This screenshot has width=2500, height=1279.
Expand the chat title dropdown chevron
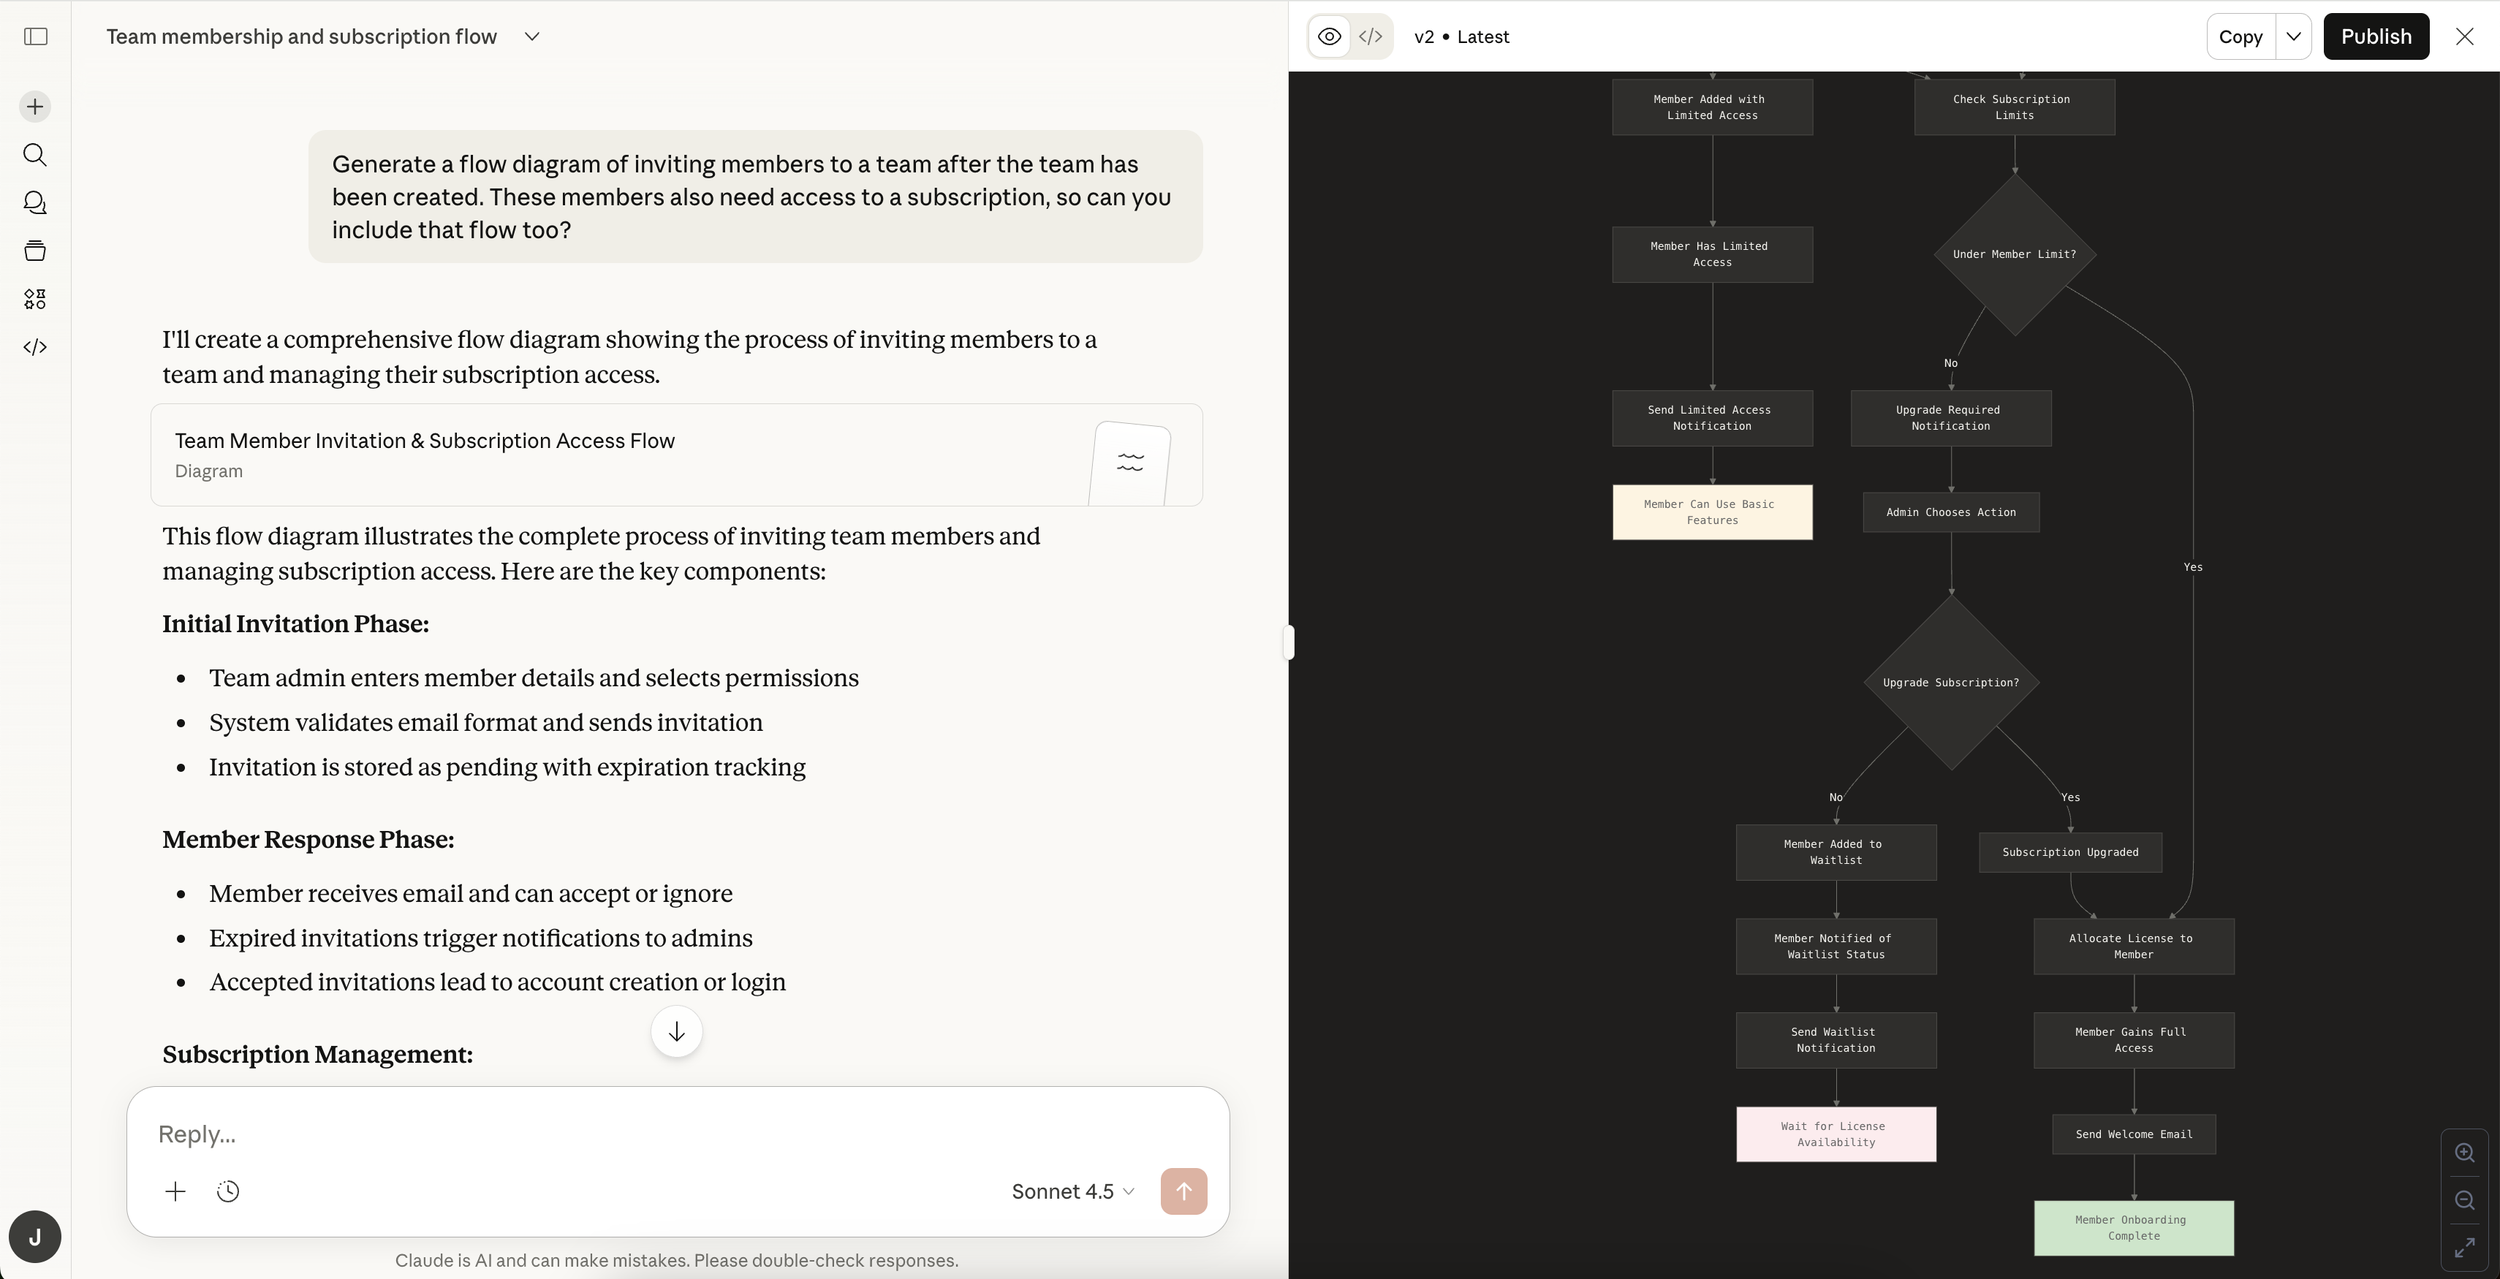[532, 37]
